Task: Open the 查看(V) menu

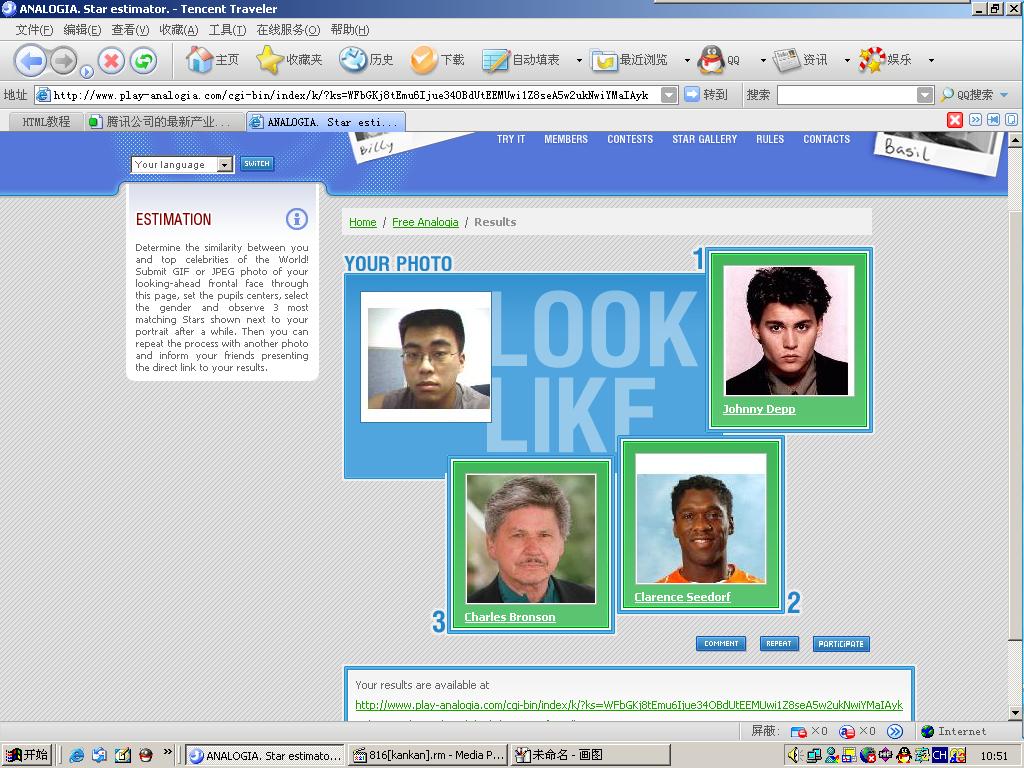Action: [130, 30]
